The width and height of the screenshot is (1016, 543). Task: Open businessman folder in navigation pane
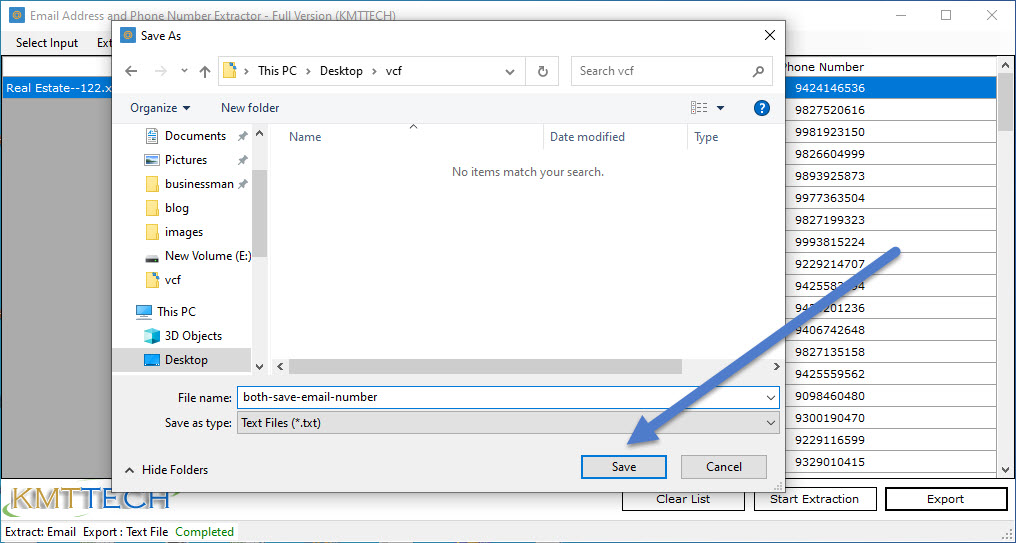pyautogui.click(x=198, y=184)
